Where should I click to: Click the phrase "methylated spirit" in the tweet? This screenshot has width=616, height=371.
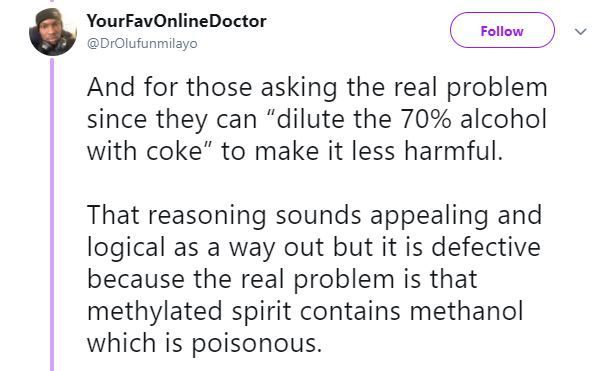point(189,311)
